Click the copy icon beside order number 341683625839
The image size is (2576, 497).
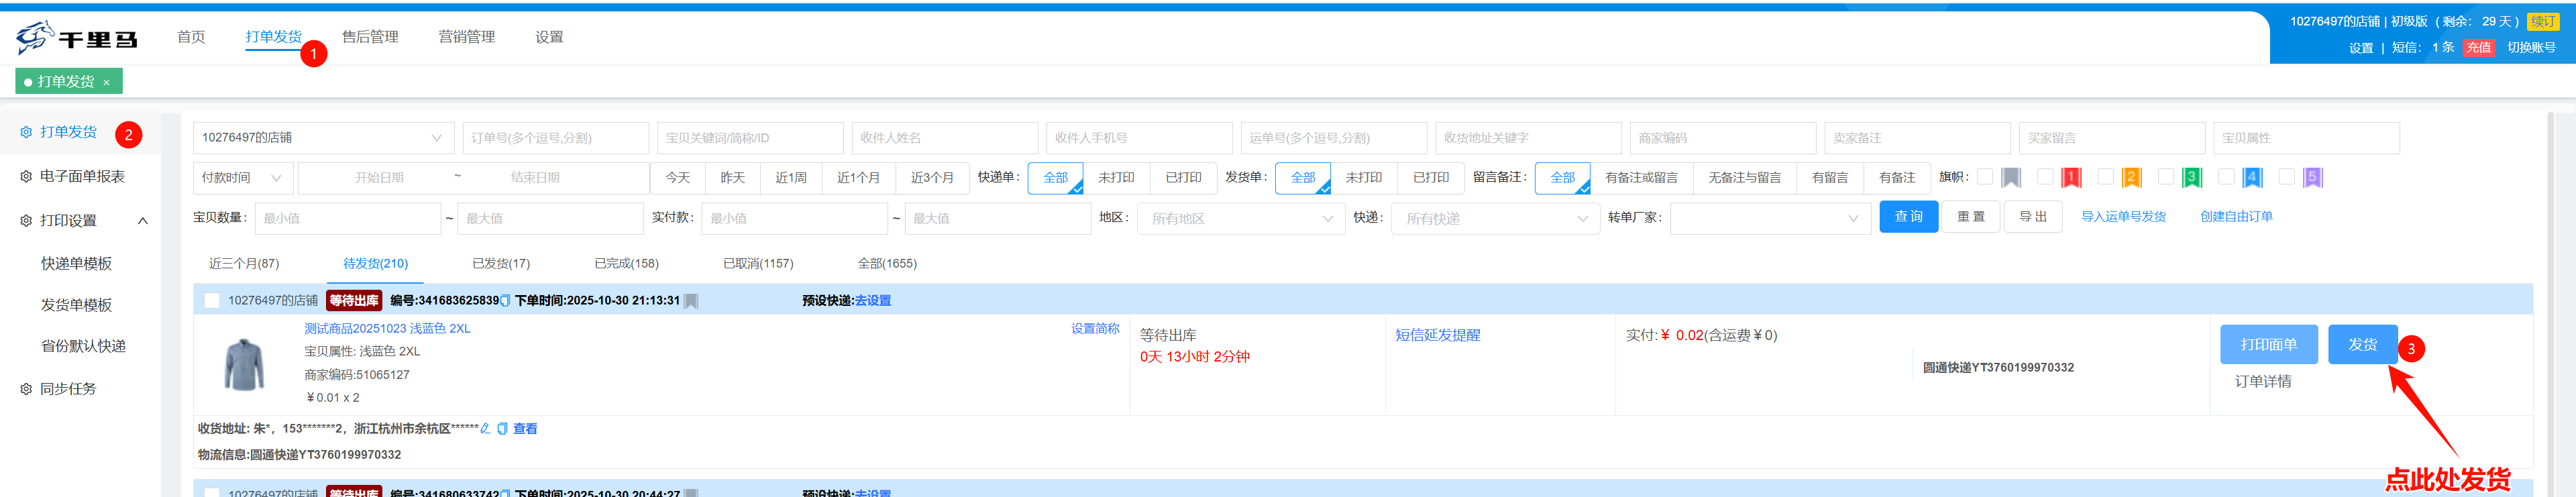(505, 301)
